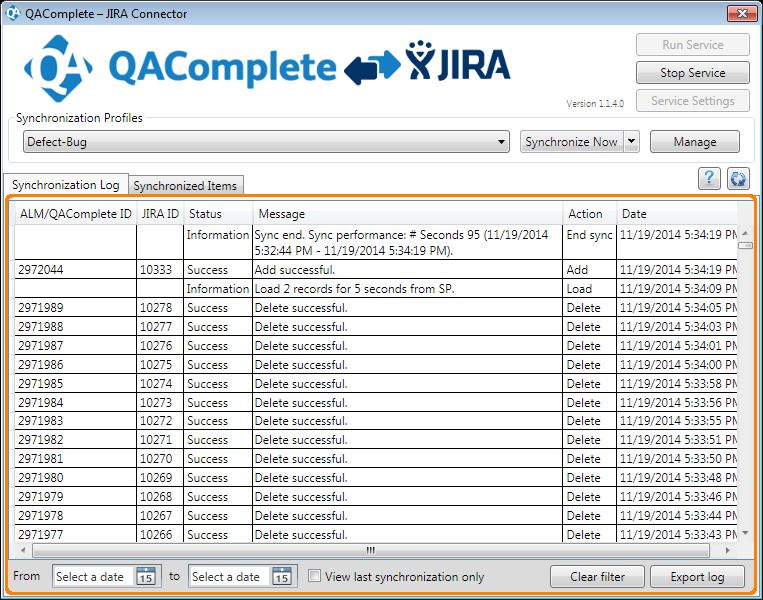Viewport: 763px width, 600px height.
Task: Select the 'End sync' action cell
Action: tap(590, 242)
